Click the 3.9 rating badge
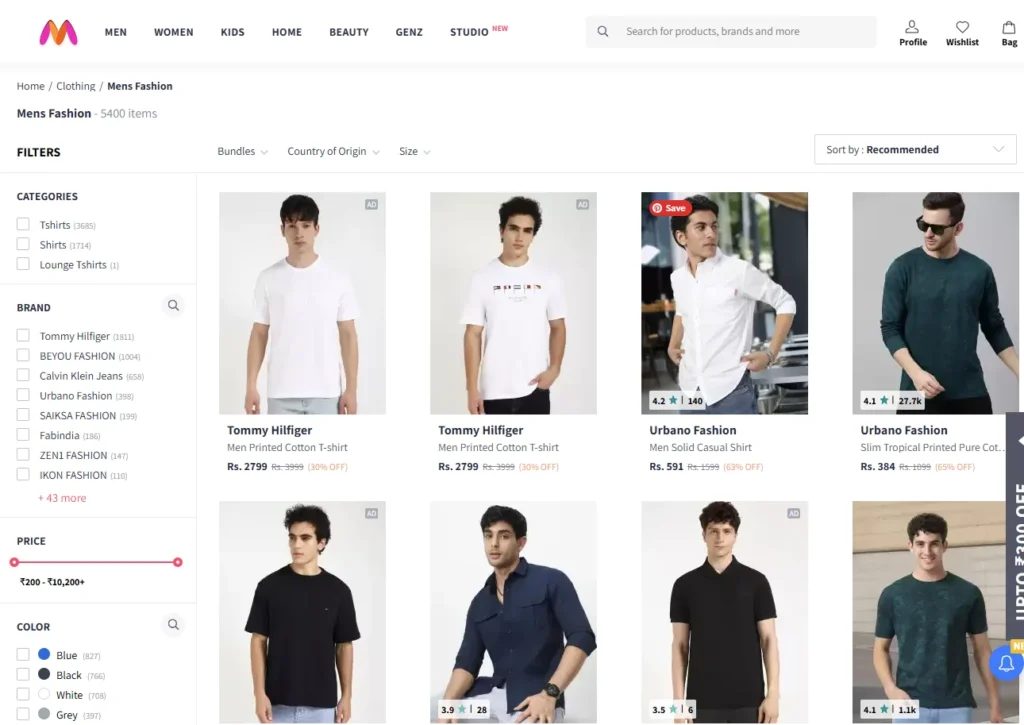The width and height of the screenshot is (1024, 725). click(x=464, y=709)
